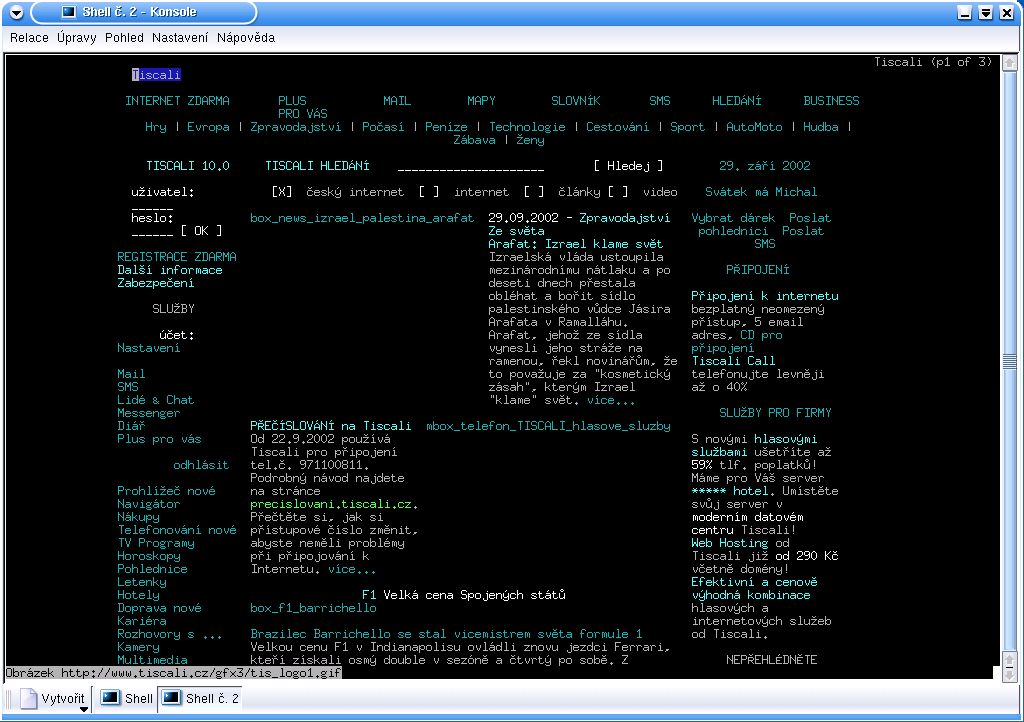Open the Web Hosting link
The width and height of the screenshot is (1024, 722).
[x=729, y=542]
